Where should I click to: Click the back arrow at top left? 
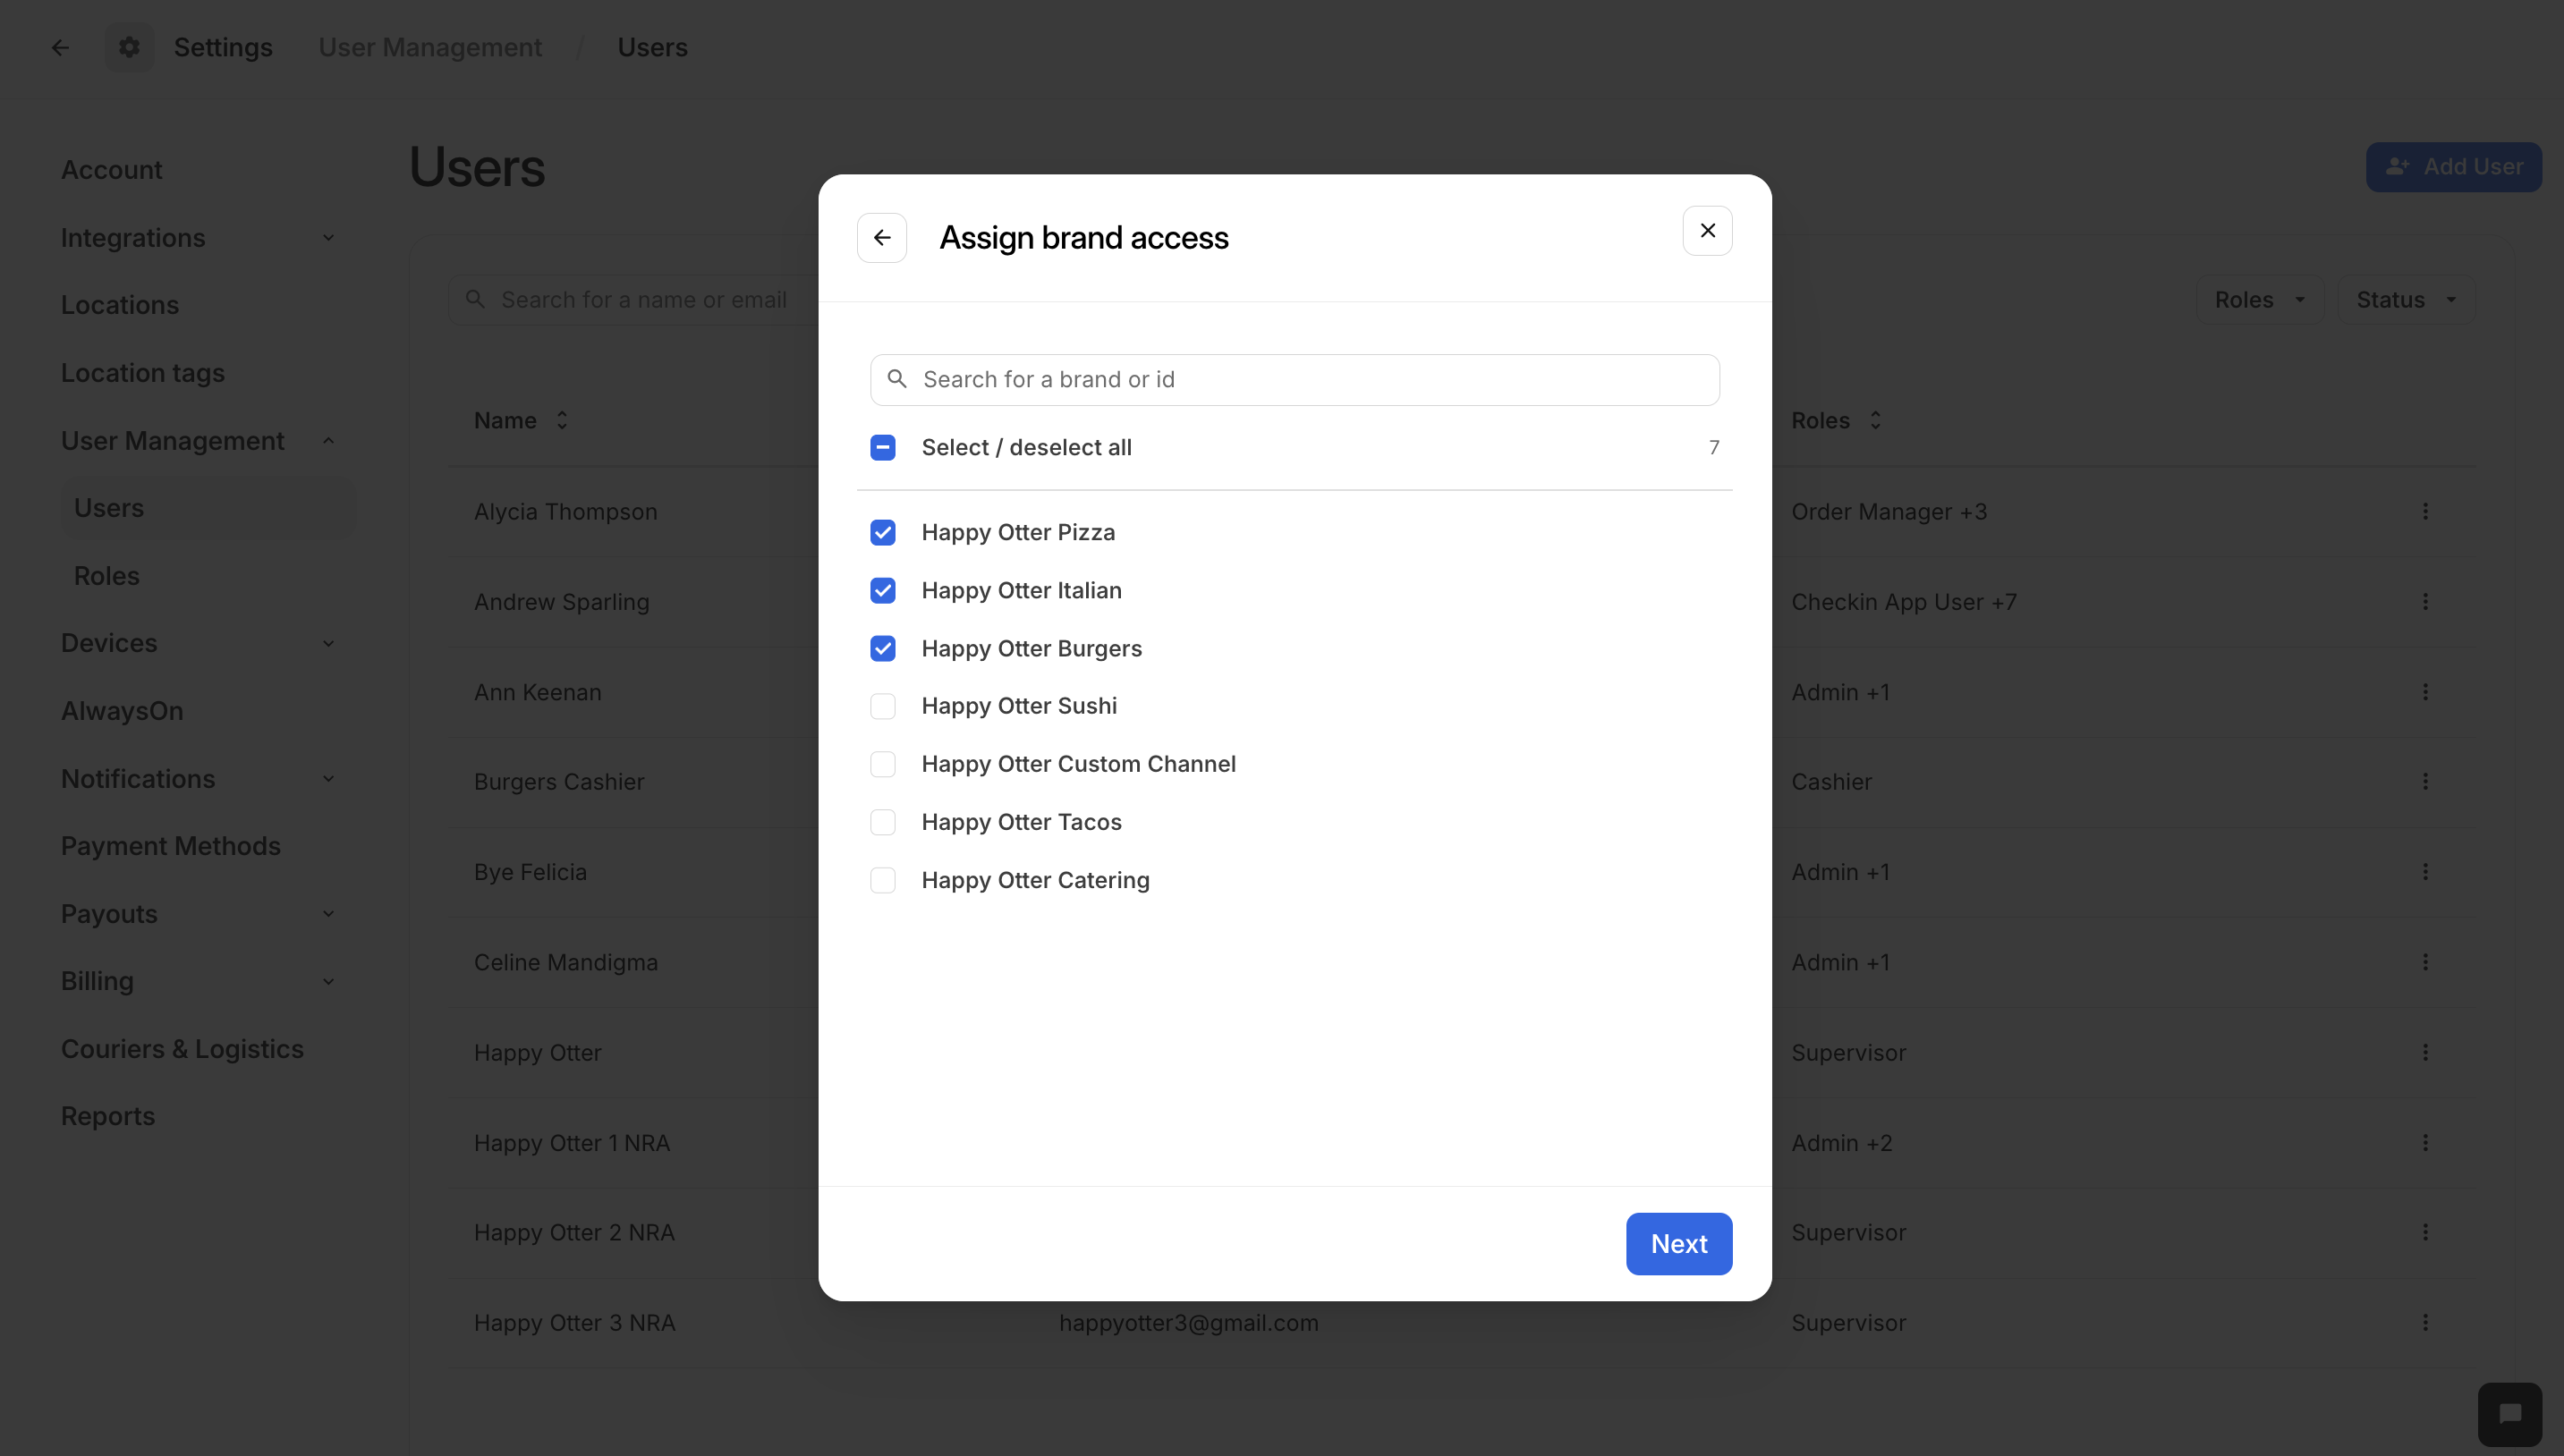[x=60, y=46]
